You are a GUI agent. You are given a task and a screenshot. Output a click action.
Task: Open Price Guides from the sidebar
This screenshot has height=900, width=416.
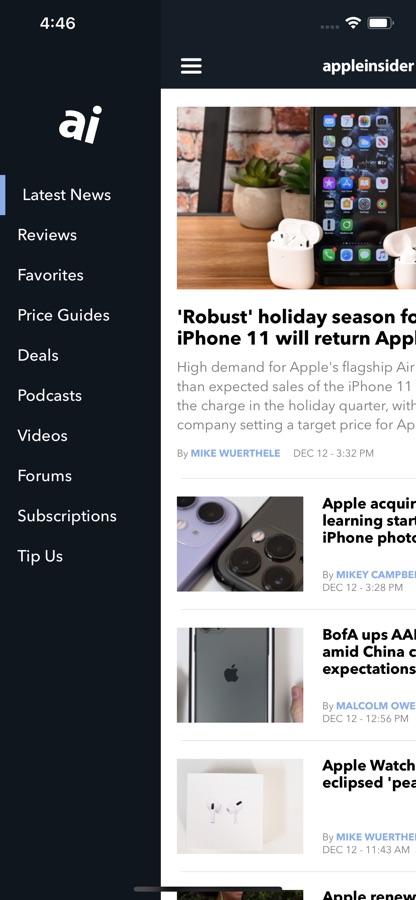pyautogui.click(x=64, y=316)
